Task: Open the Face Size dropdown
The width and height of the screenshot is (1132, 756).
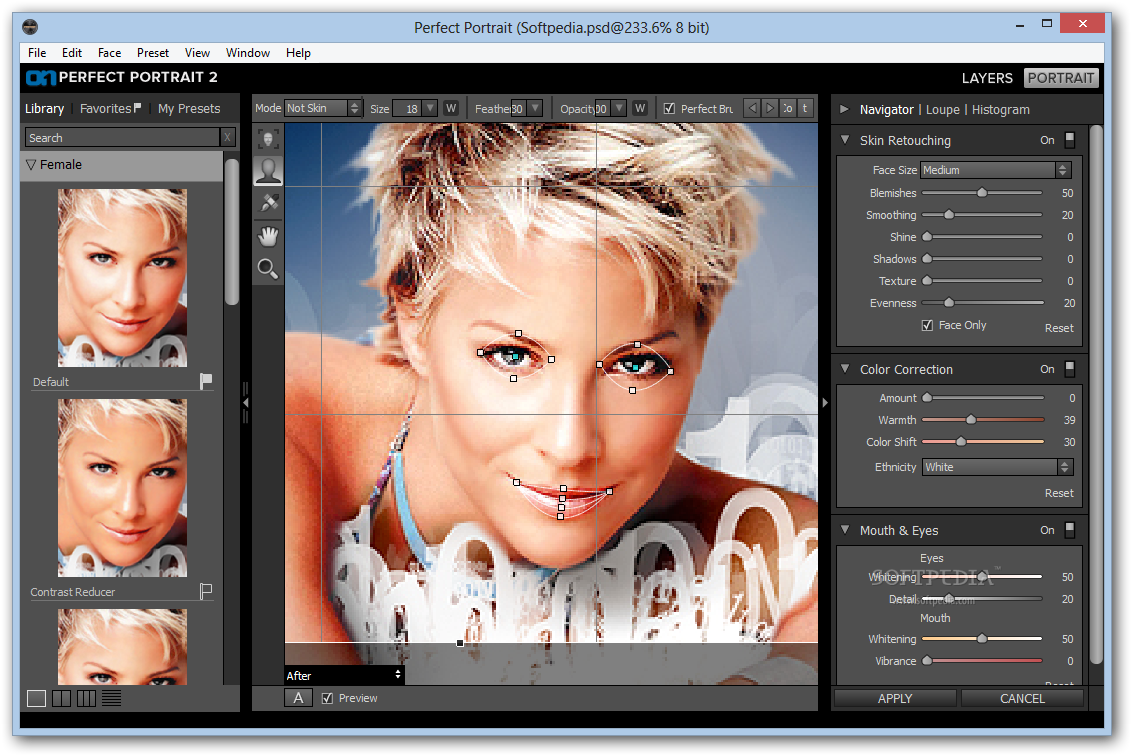Action: [x=996, y=170]
